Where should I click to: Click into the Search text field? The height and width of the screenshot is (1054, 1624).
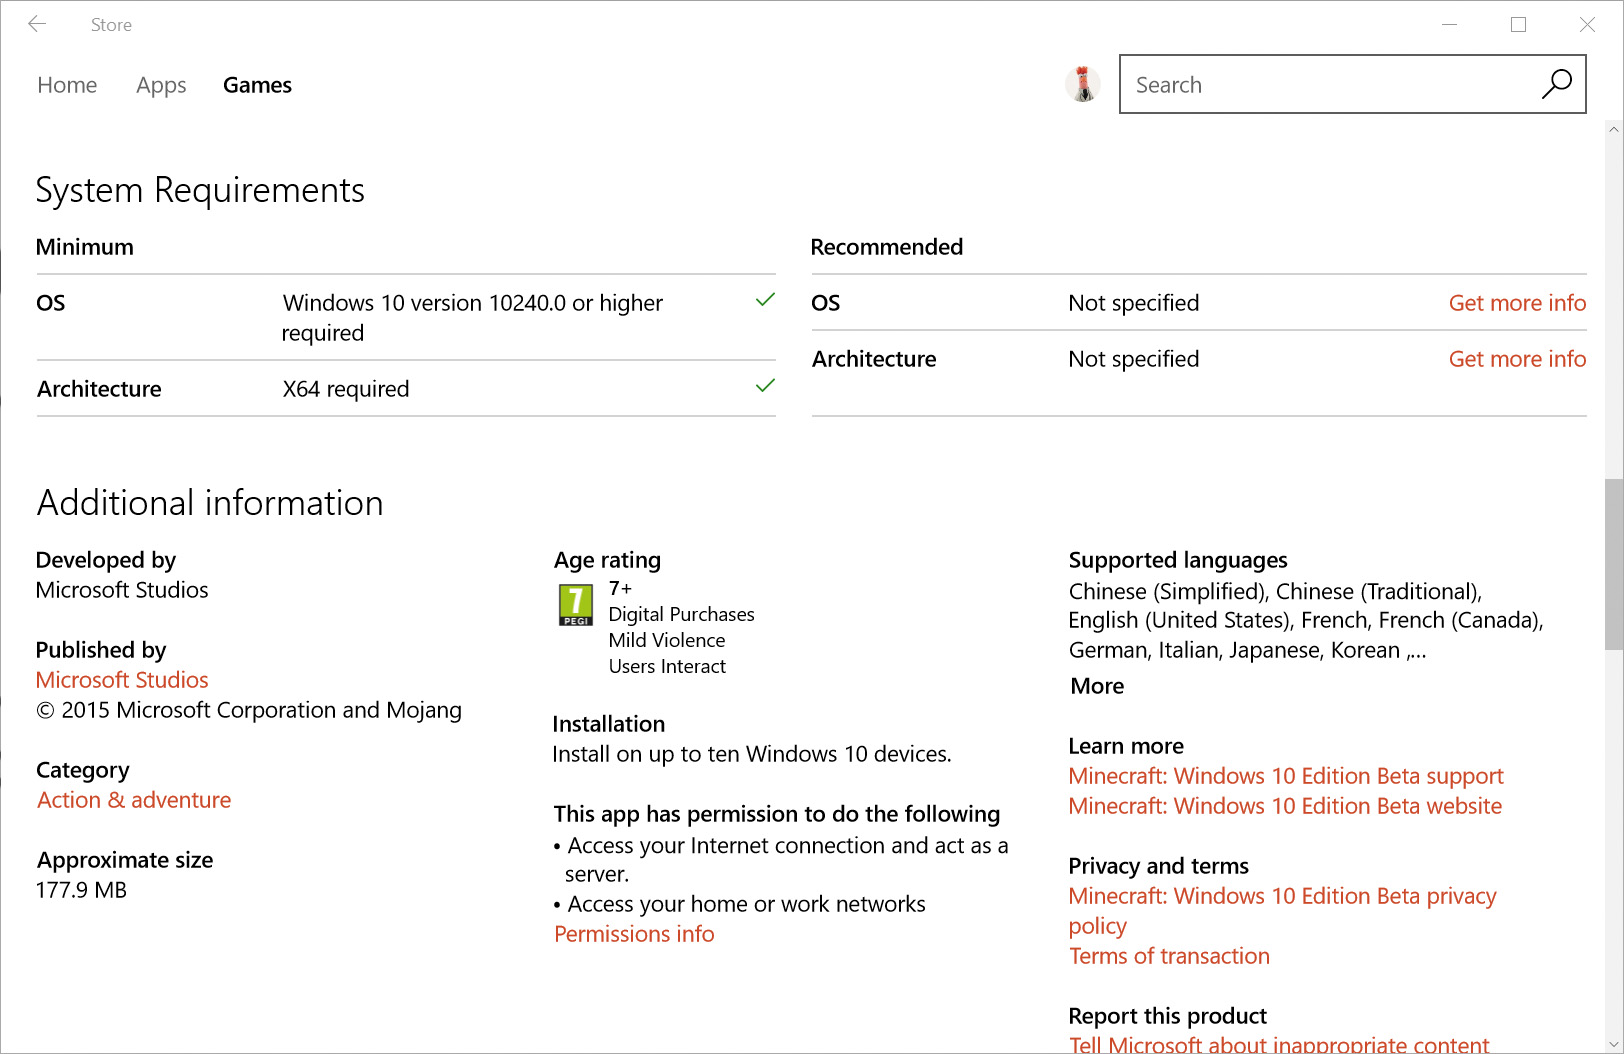click(1330, 84)
